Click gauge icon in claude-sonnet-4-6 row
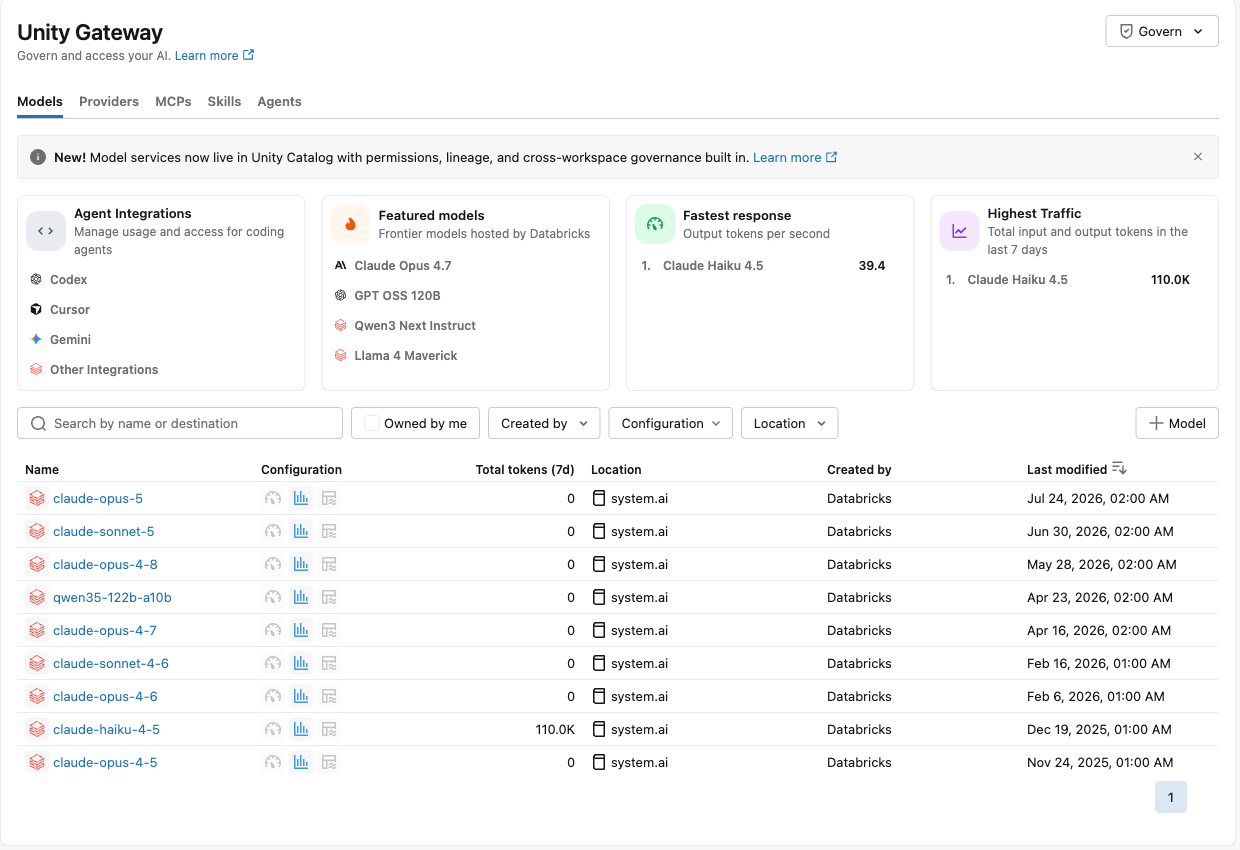Image resolution: width=1240 pixels, height=850 pixels. coord(273,663)
